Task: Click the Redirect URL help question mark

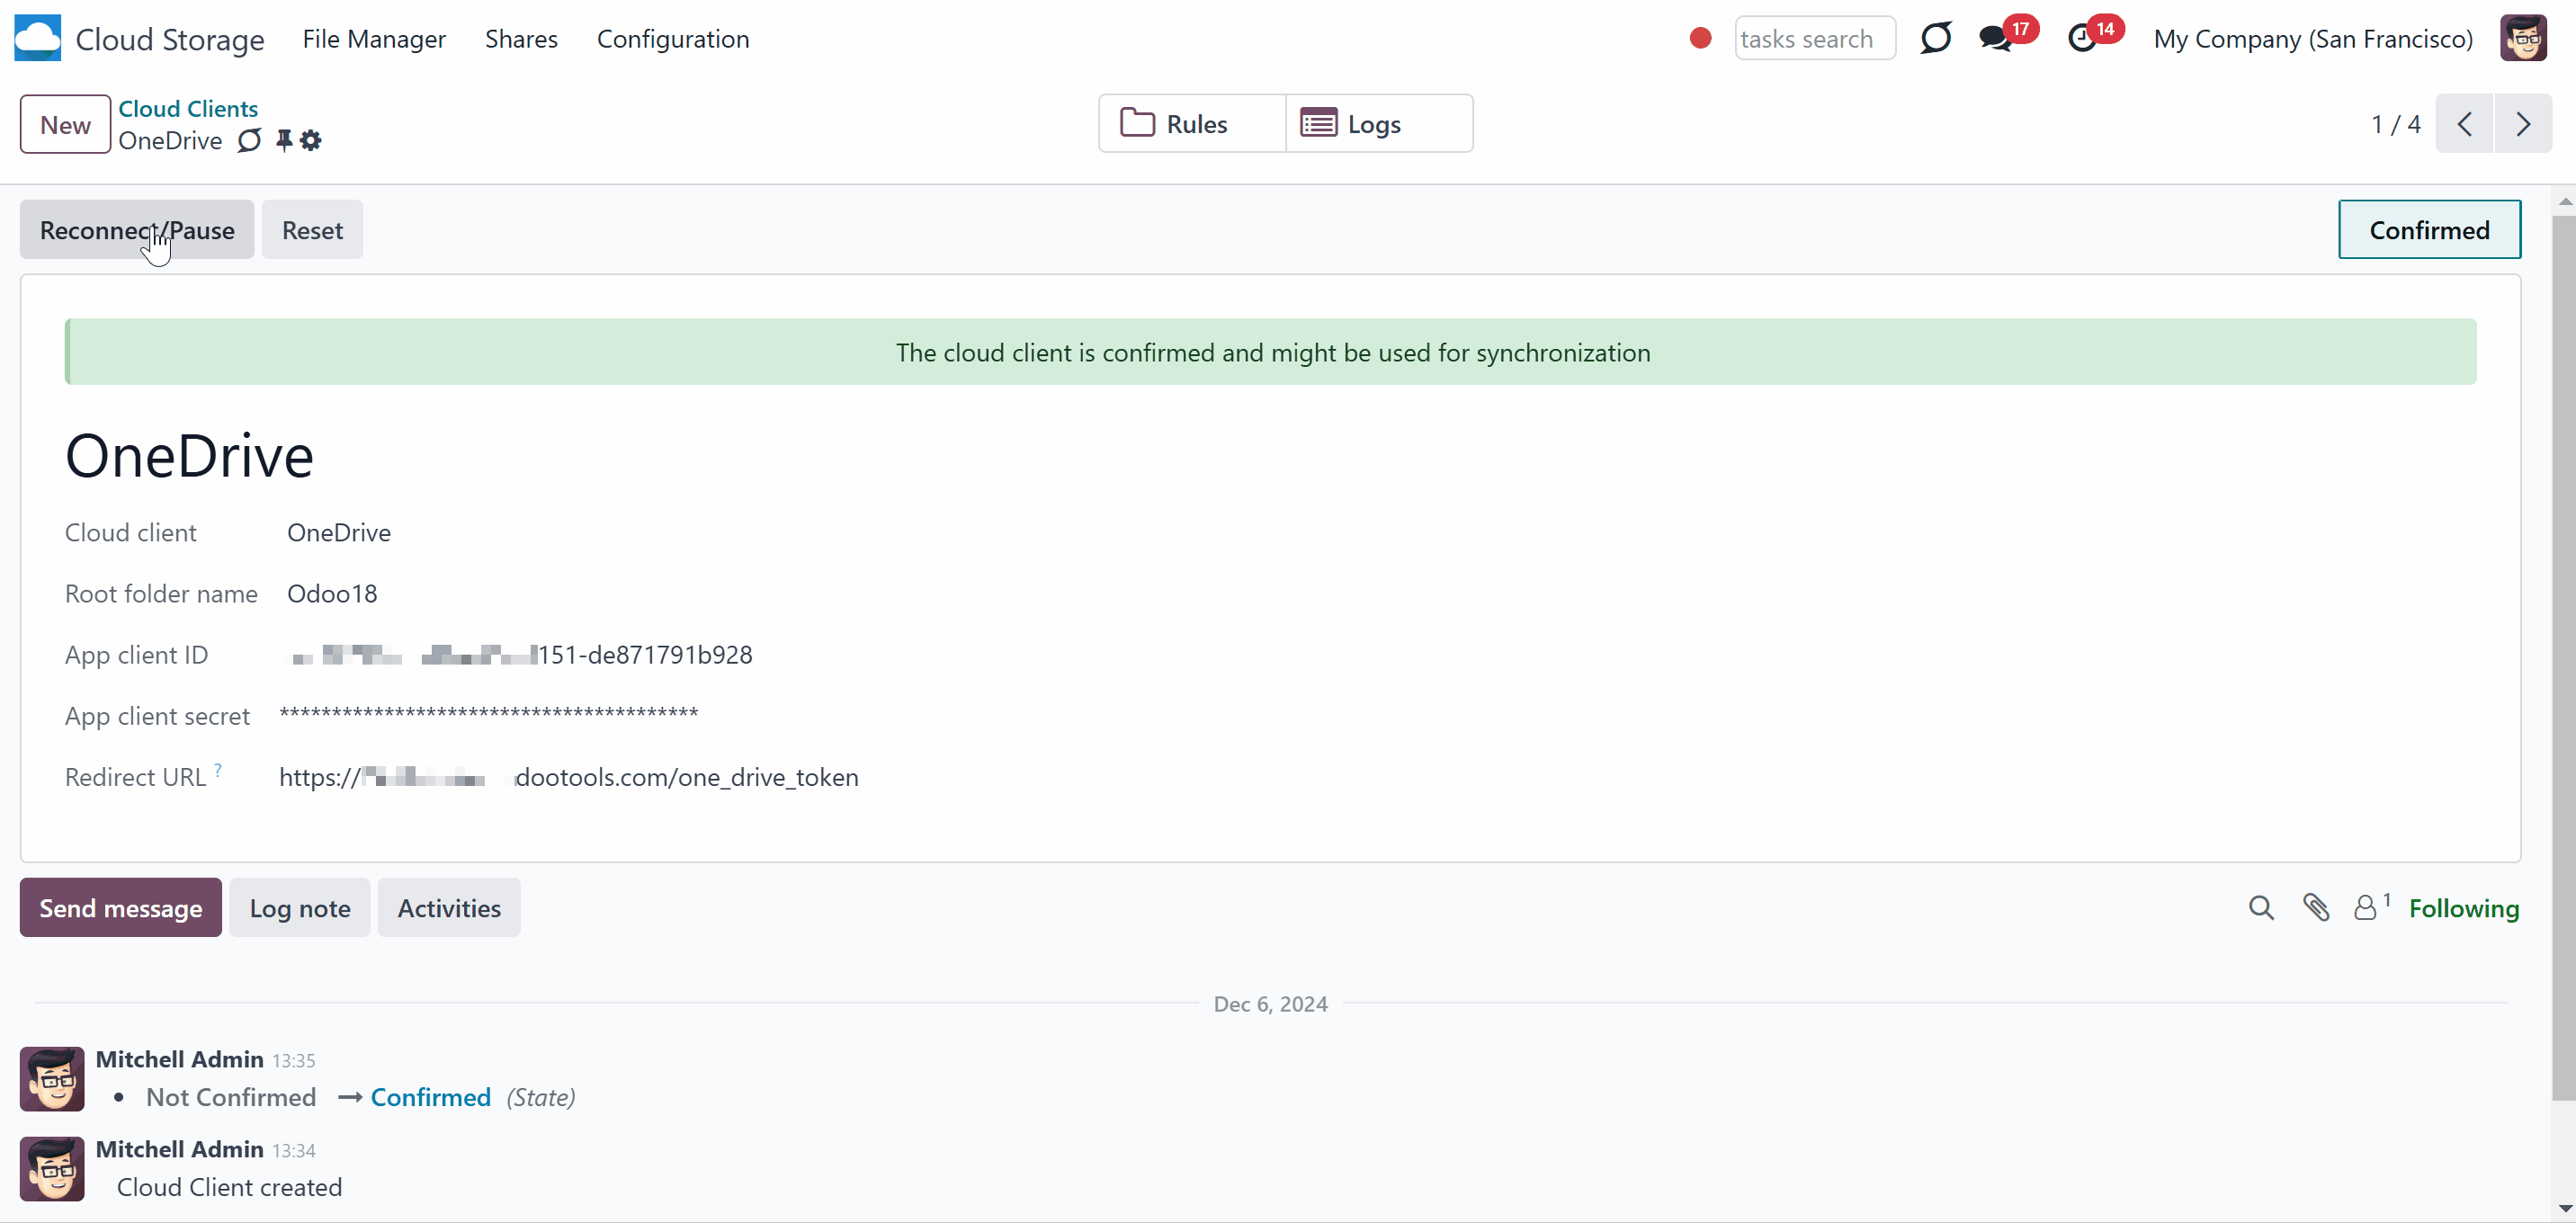Action: pos(218,769)
